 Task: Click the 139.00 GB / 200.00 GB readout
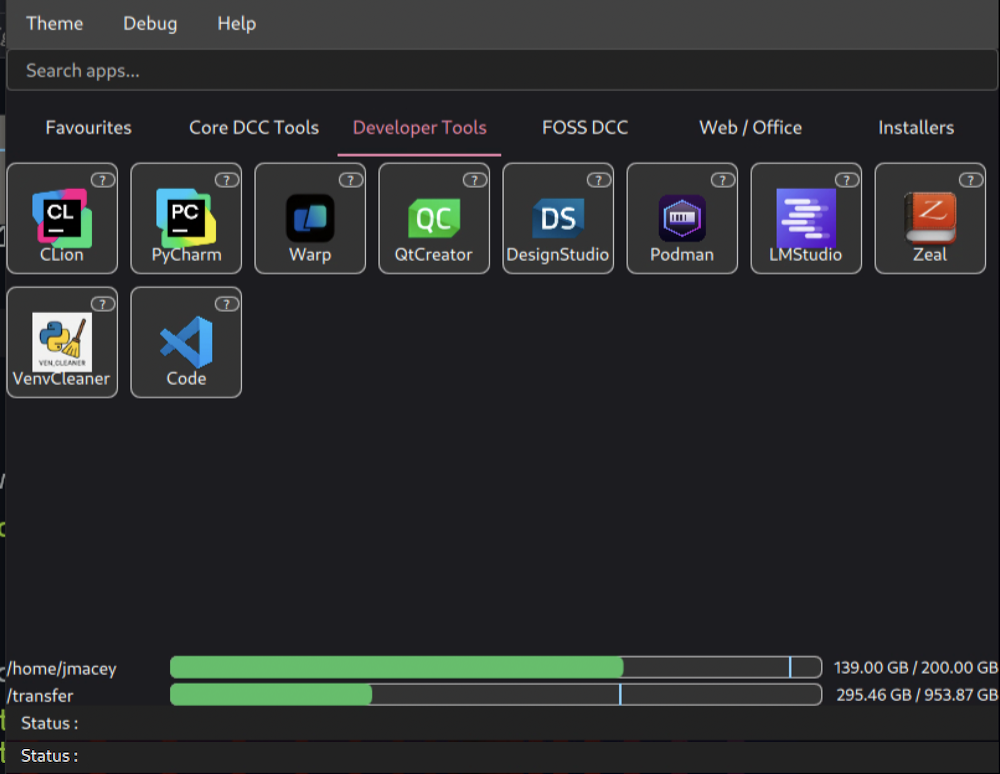[916, 668]
